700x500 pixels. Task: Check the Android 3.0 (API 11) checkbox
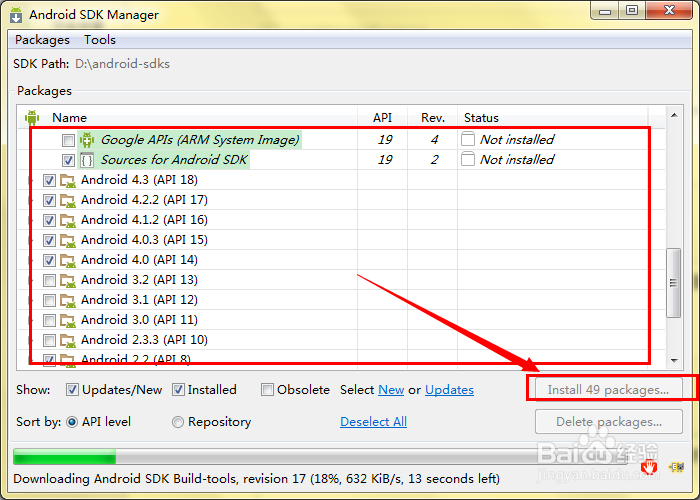(49, 321)
